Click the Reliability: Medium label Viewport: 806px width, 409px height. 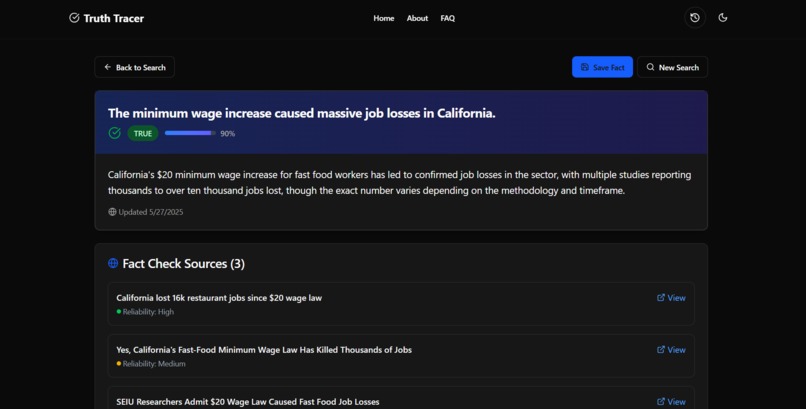pos(154,363)
